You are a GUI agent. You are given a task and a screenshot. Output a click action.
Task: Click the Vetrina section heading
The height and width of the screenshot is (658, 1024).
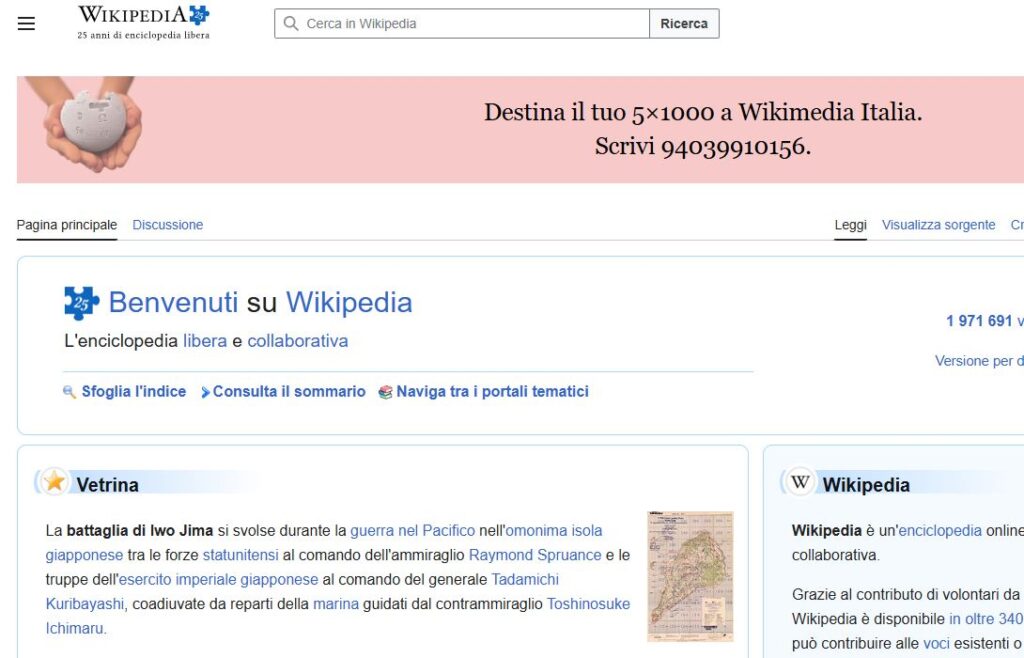click(107, 485)
